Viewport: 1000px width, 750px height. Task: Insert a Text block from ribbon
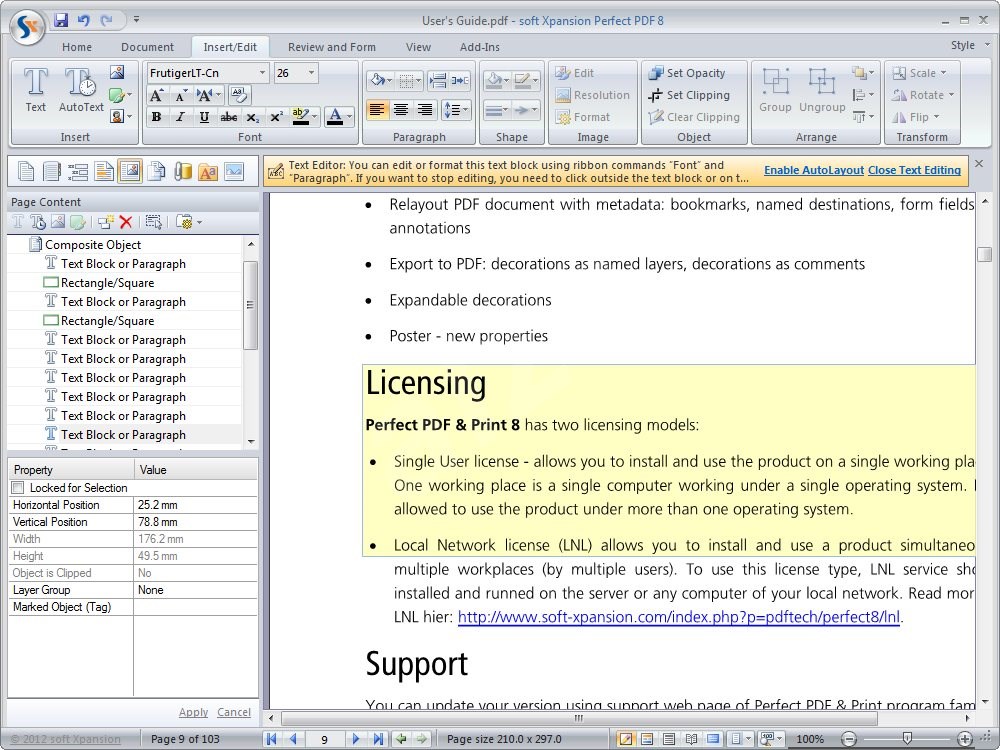36,91
